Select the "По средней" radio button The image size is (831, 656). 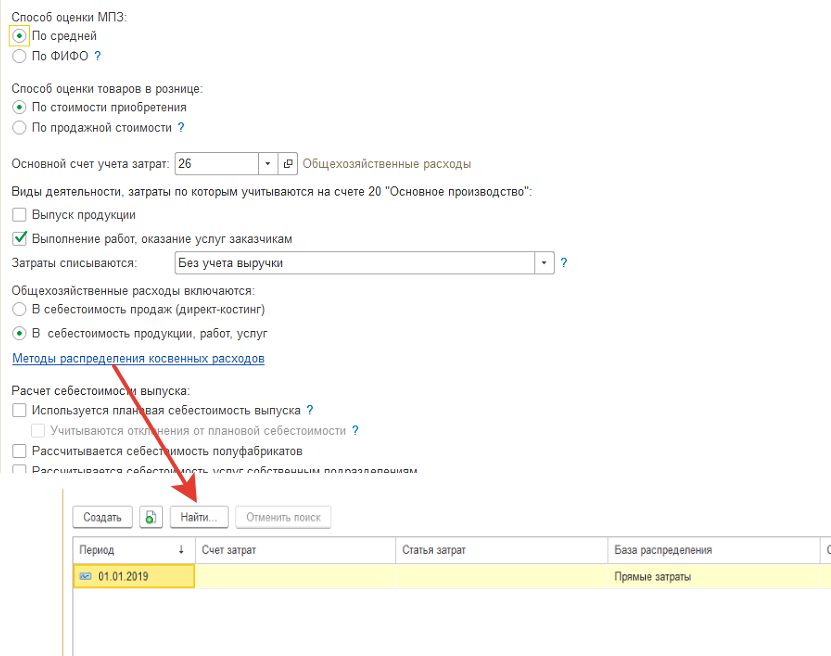pyautogui.click(x=19, y=36)
